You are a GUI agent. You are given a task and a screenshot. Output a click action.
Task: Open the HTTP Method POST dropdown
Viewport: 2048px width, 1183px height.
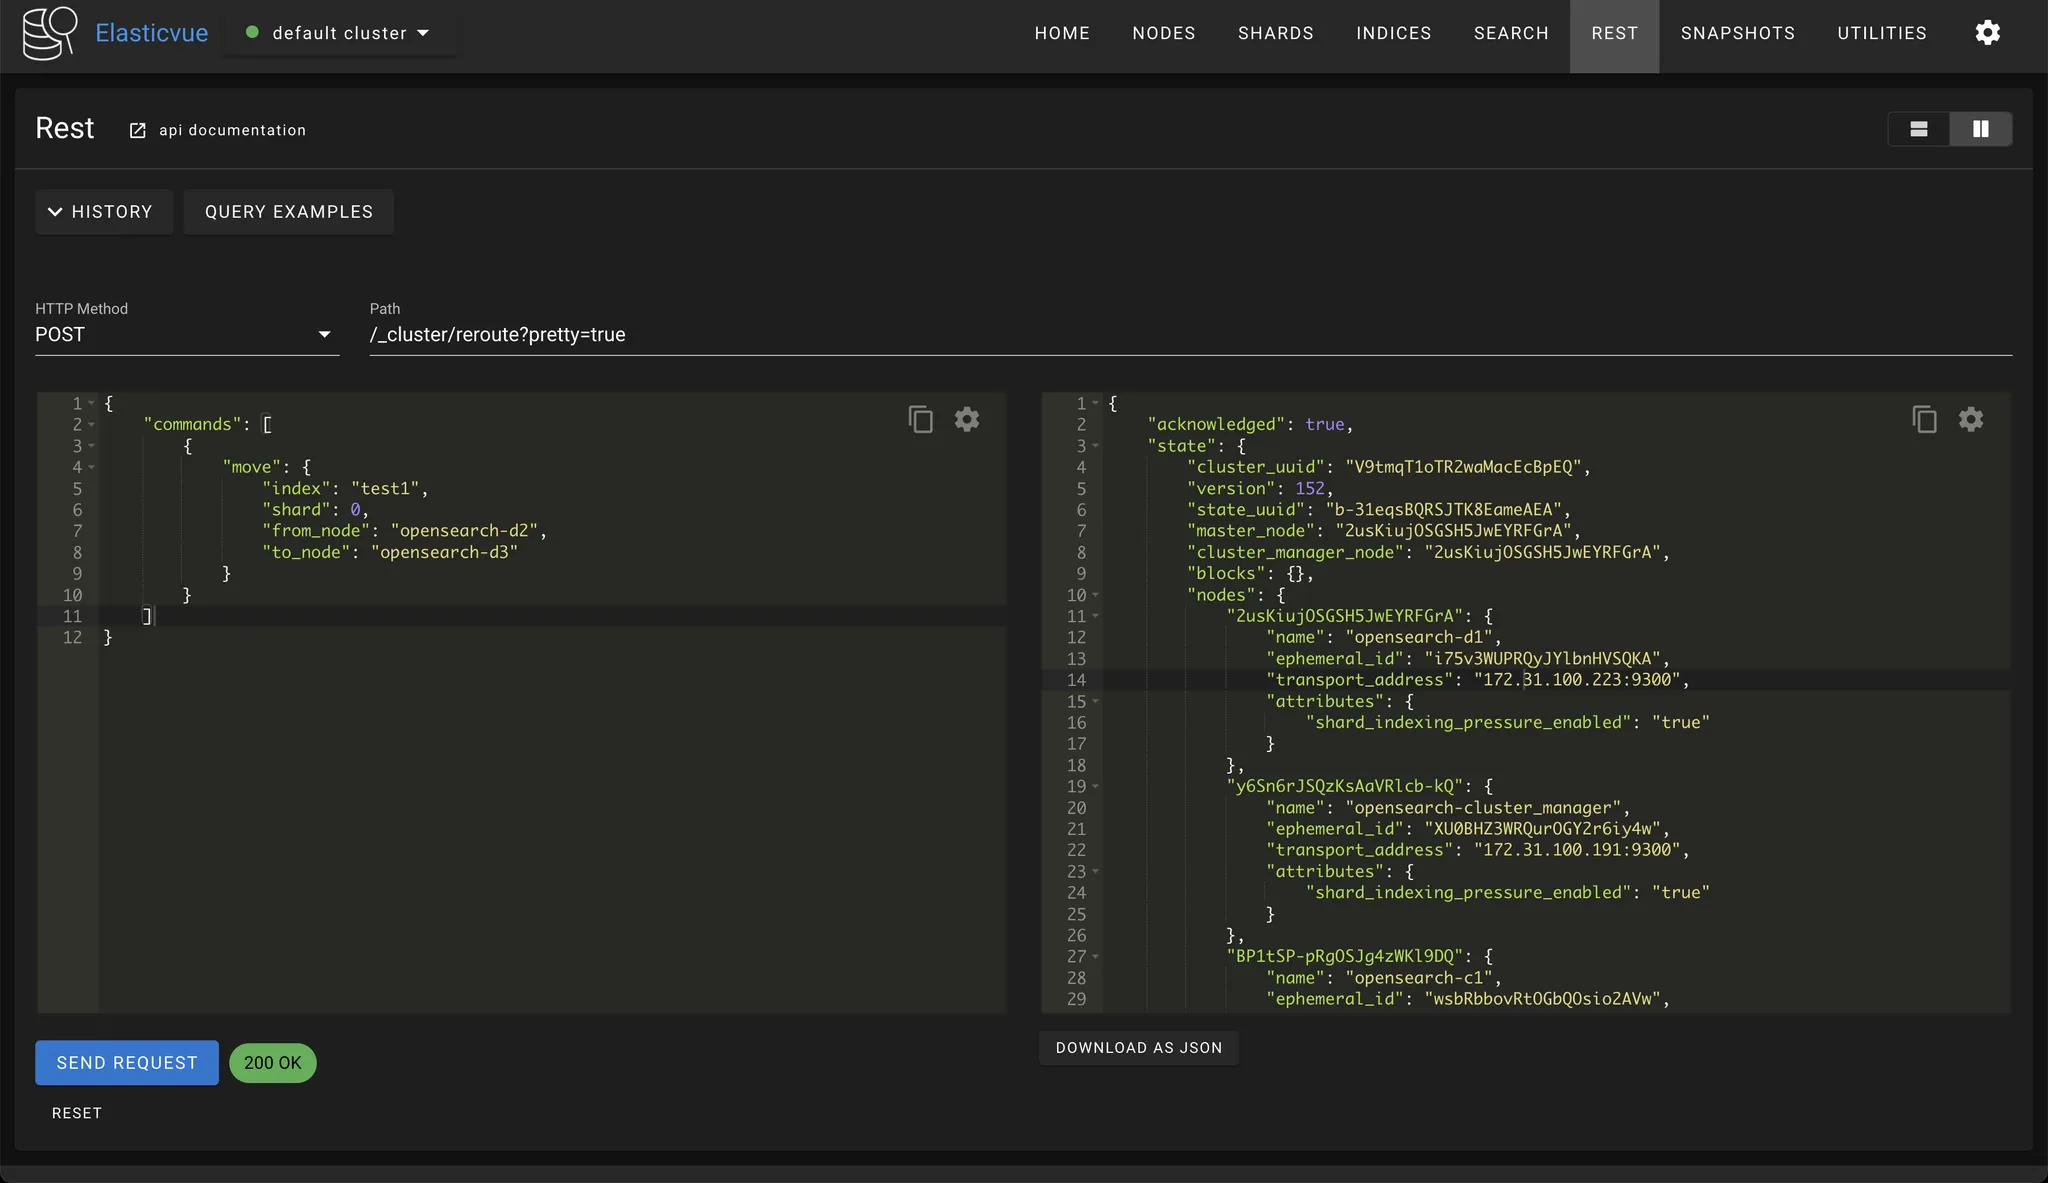tap(186, 335)
